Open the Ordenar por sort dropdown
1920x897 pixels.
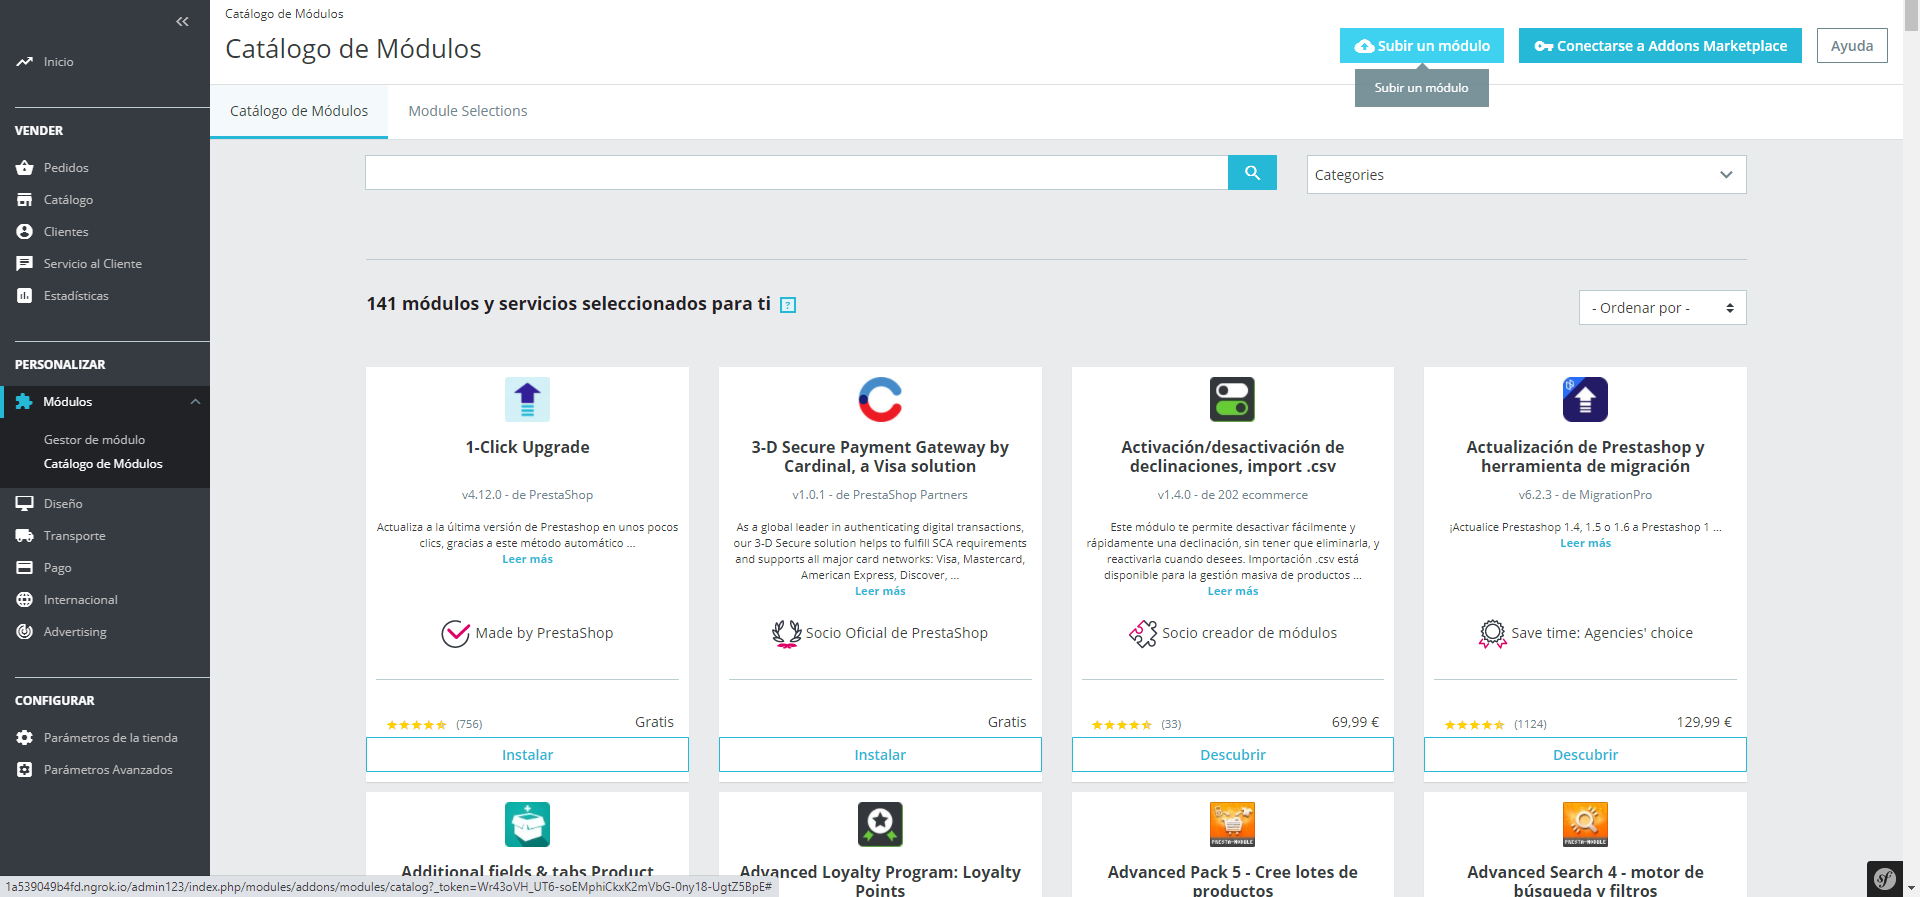[x=1662, y=308]
